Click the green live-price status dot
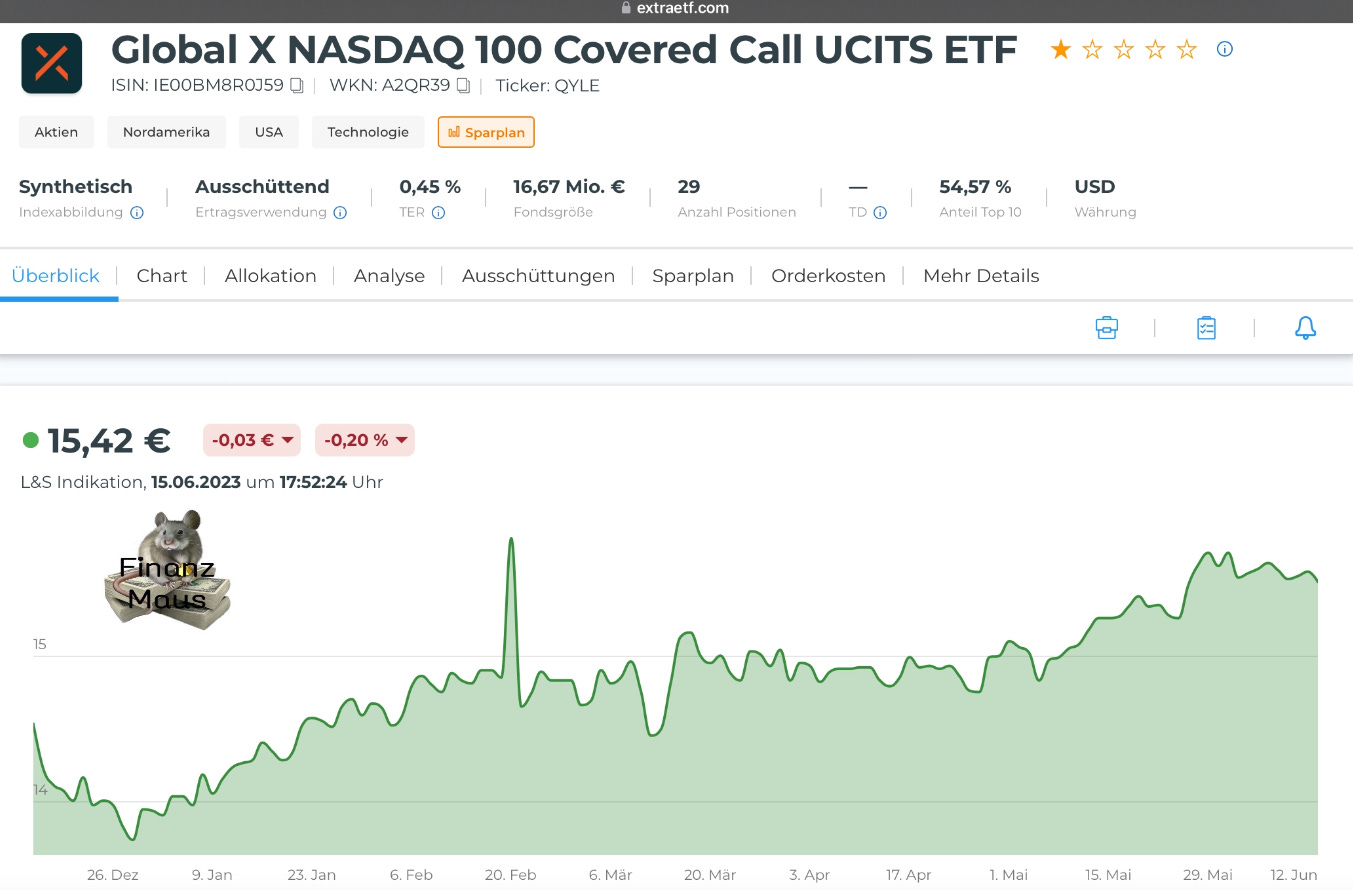The image size is (1353, 890). click(x=30, y=440)
